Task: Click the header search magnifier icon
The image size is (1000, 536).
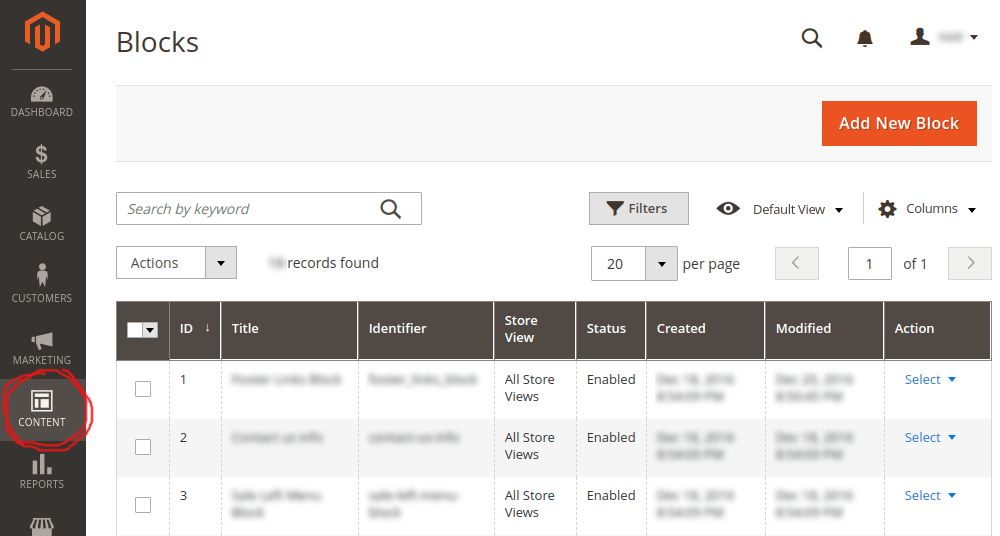Action: pos(812,38)
